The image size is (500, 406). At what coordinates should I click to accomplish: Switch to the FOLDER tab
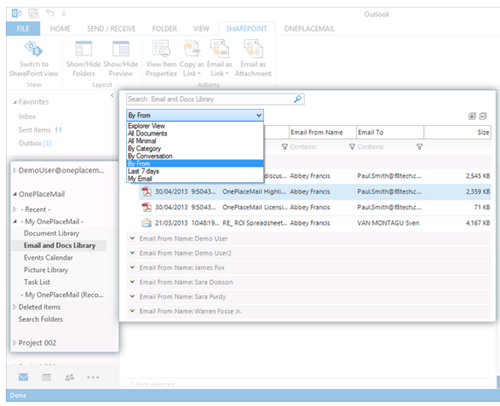pyautogui.click(x=164, y=29)
